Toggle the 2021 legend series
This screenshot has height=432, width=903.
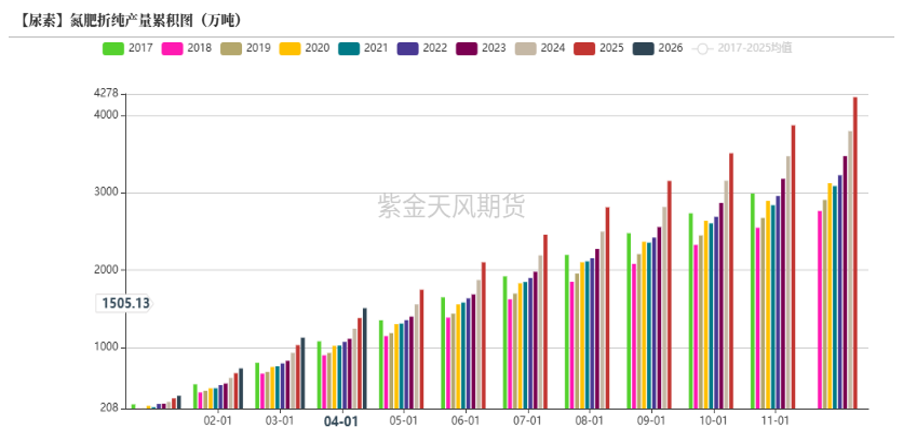coord(363,48)
